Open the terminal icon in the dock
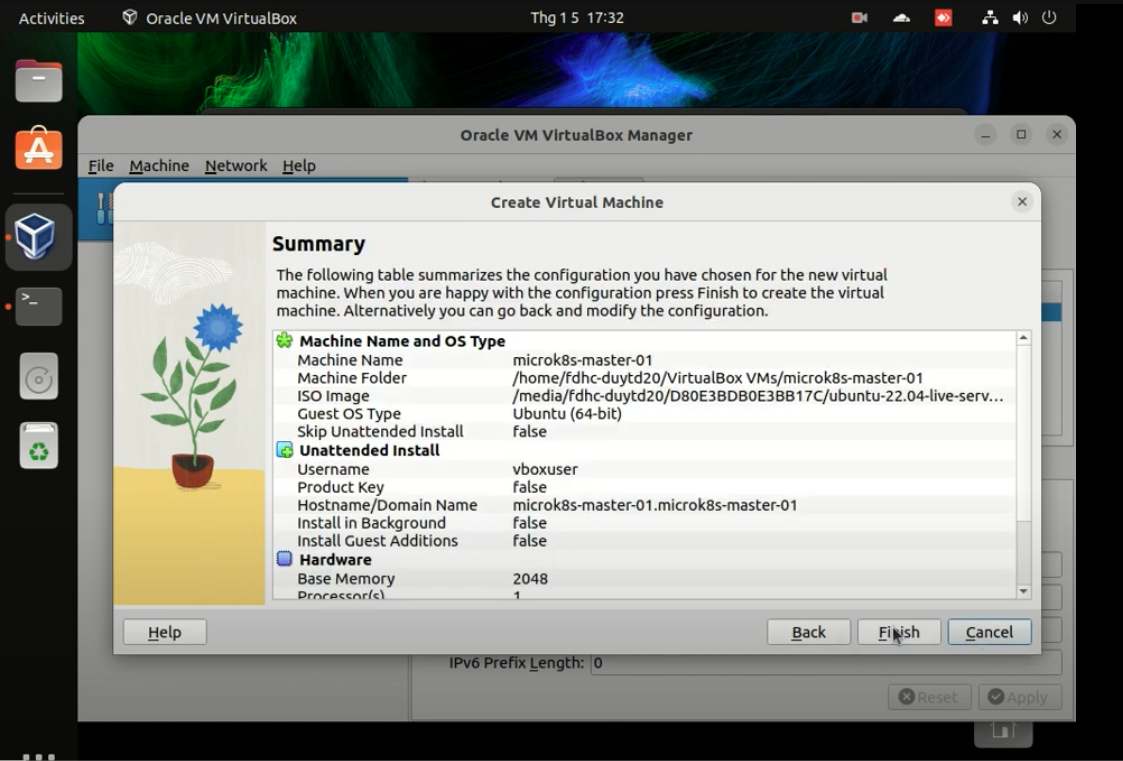1123x761 pixels. (x=37, y=306)
